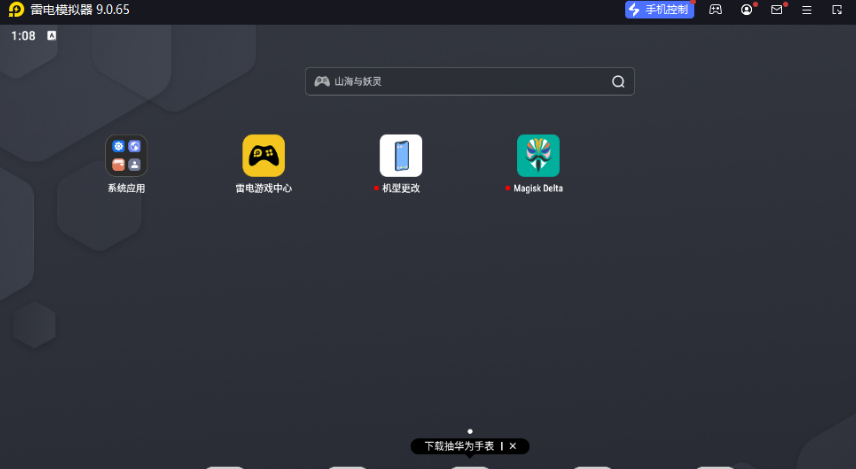Open the 机型更改 app
Screen dimensions: 856x469
pyautogui.click(x=400, y=156)
